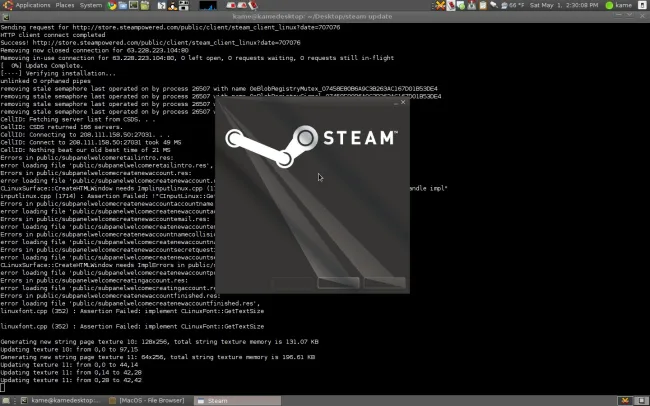This screenshot has height=406, width=650.
Task: Click the orange X icon in the bottom-right panel
Action: coord(625,401)
